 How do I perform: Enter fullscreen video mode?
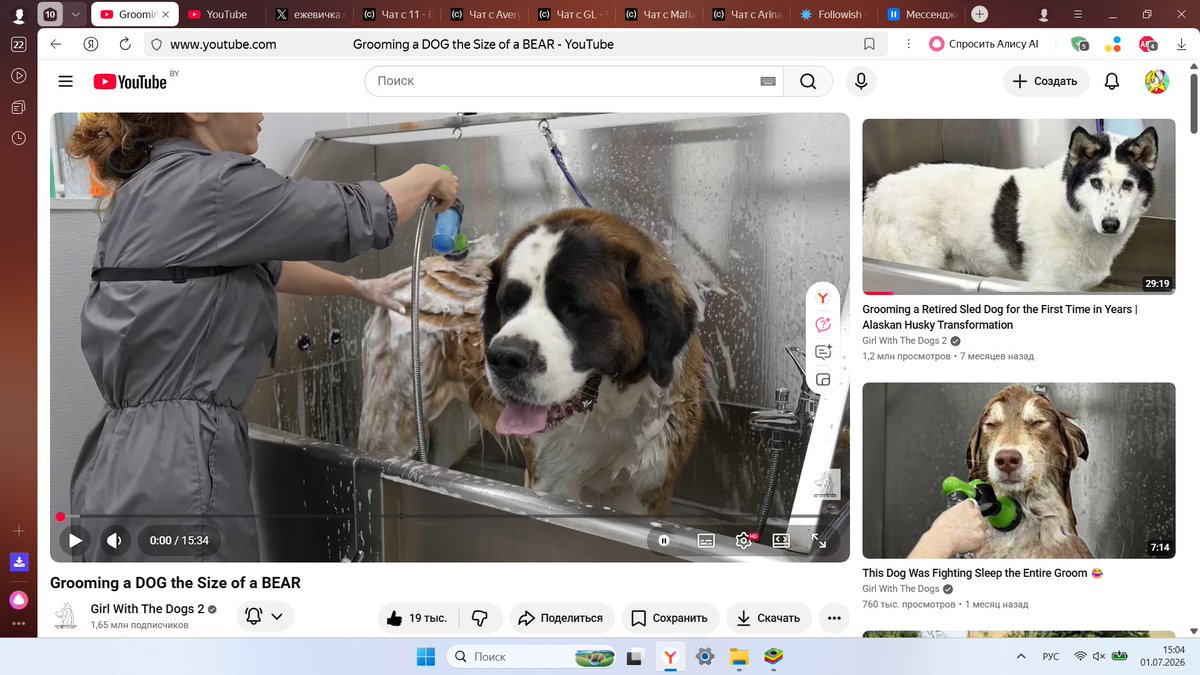click(x=818, y=540)
